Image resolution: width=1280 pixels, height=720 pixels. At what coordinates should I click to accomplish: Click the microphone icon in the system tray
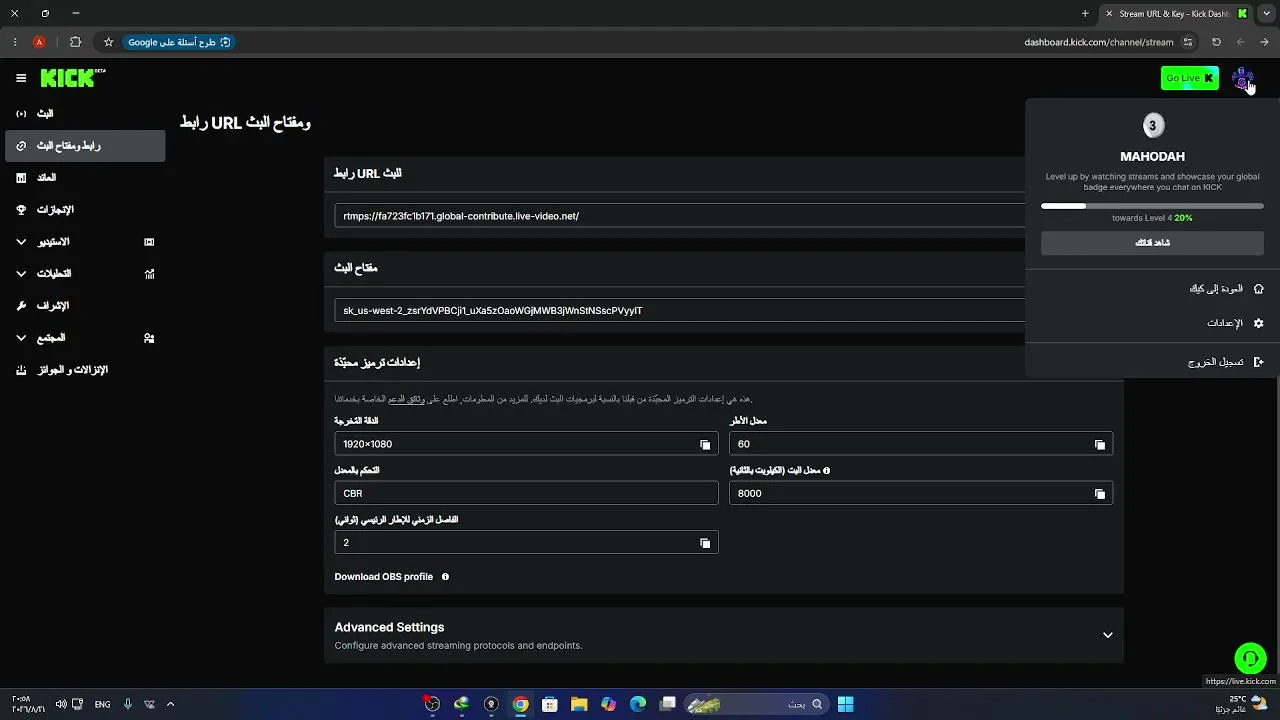pyautogui.click(x=127, y=704)
